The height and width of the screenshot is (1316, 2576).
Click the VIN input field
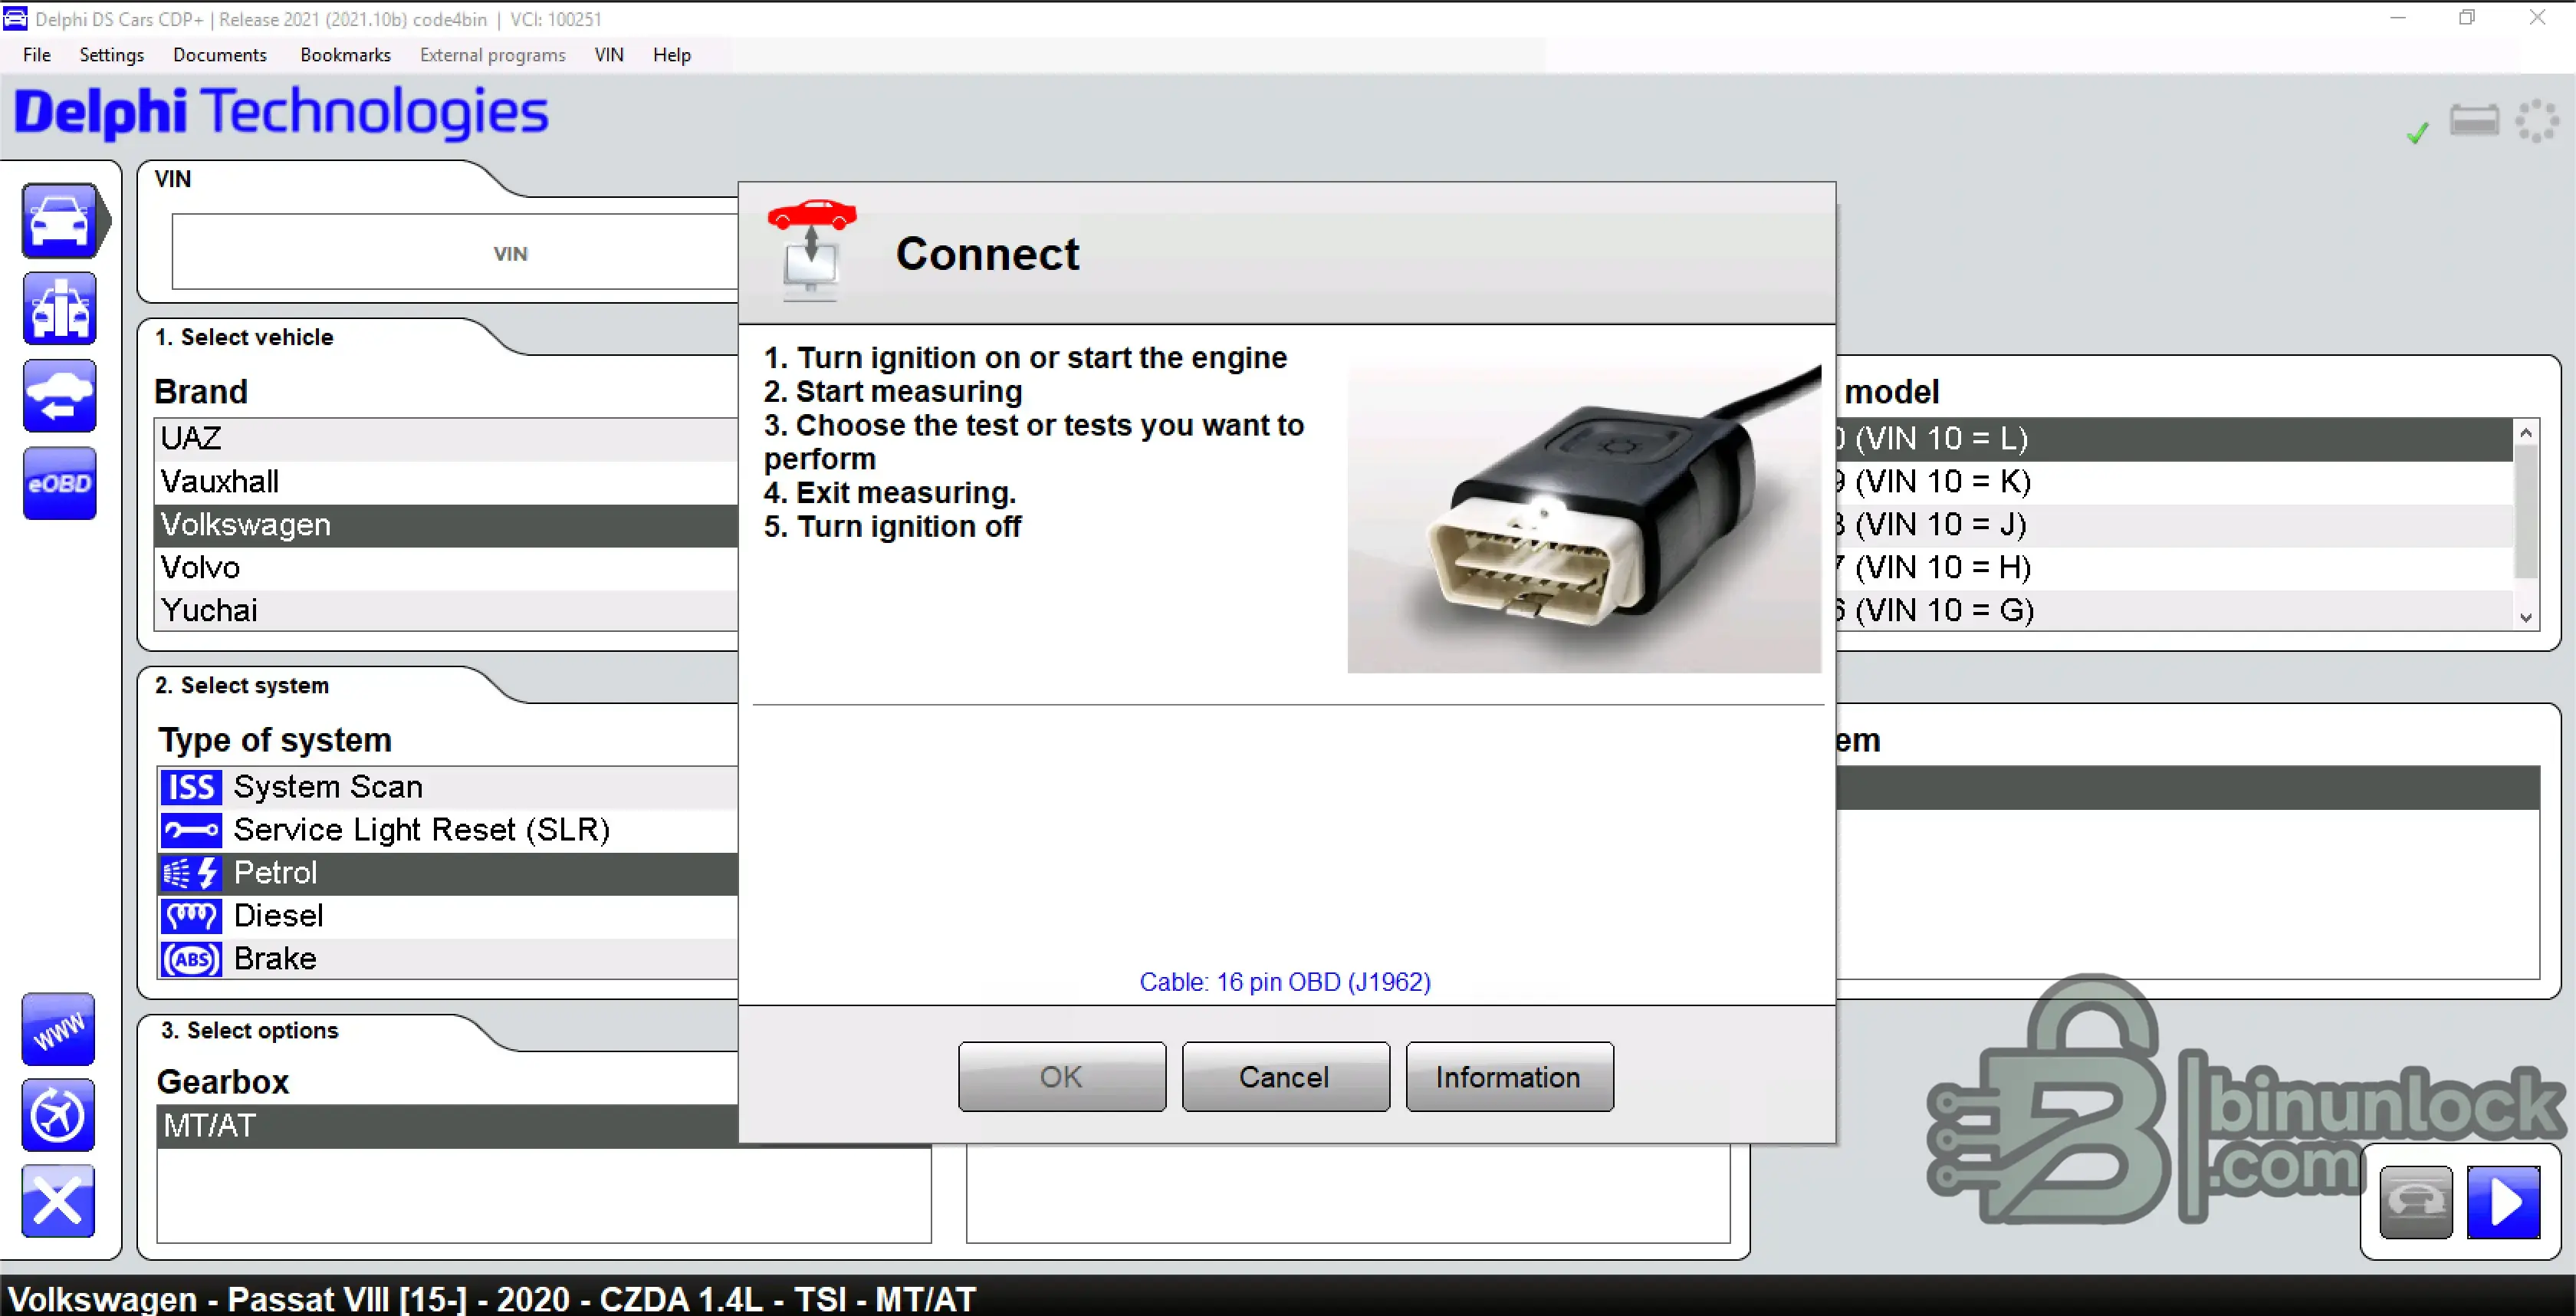tap(455, 252)
